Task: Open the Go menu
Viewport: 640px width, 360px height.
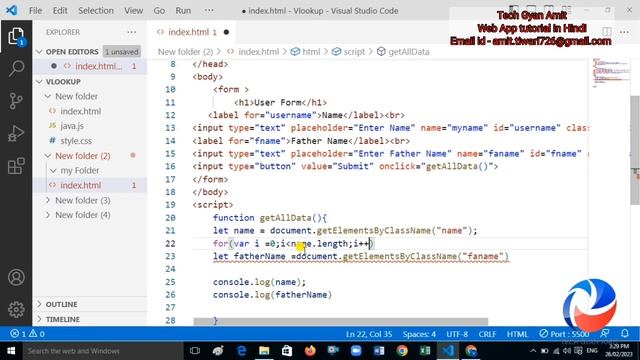Action: coord(159,11)
